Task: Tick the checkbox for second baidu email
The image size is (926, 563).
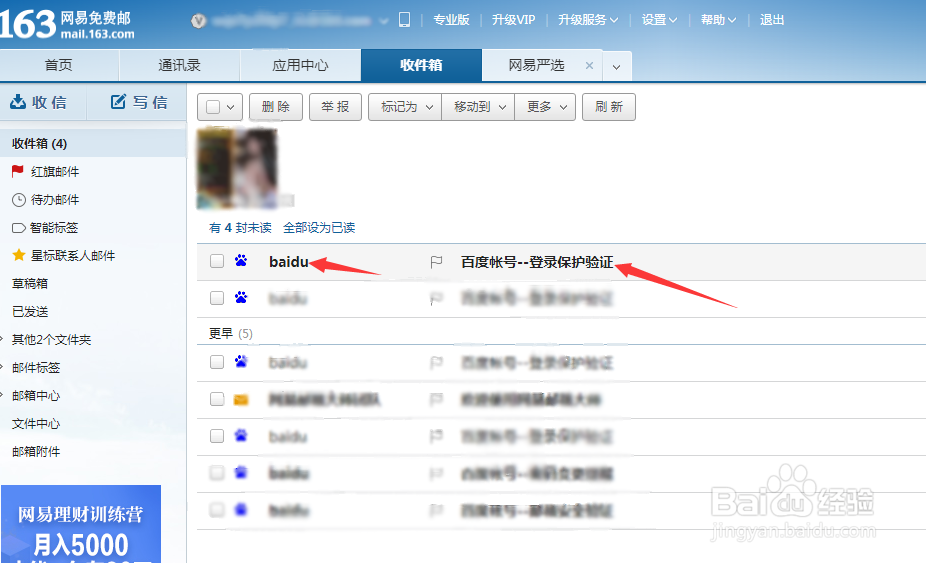Action: tap(217, 298)
